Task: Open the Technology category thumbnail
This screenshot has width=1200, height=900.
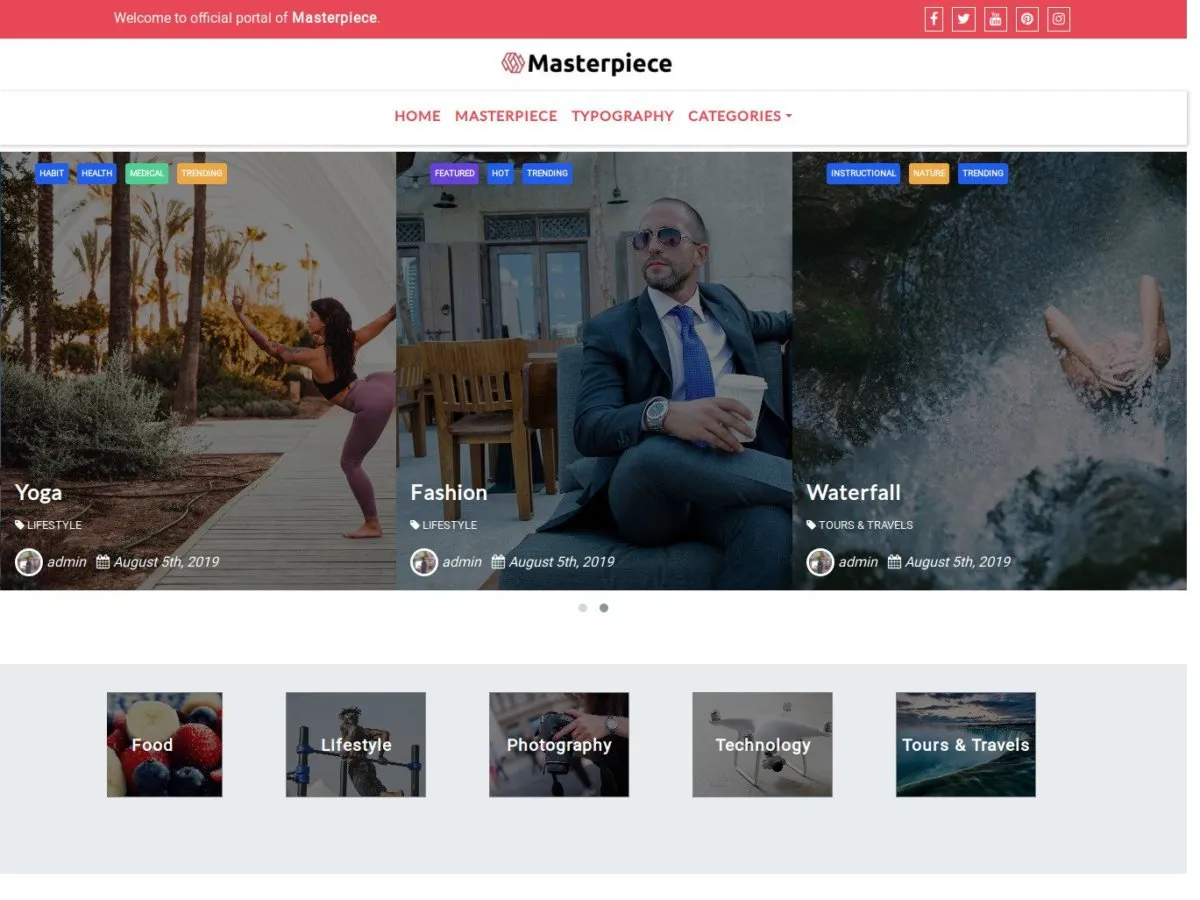Action: 763,745
